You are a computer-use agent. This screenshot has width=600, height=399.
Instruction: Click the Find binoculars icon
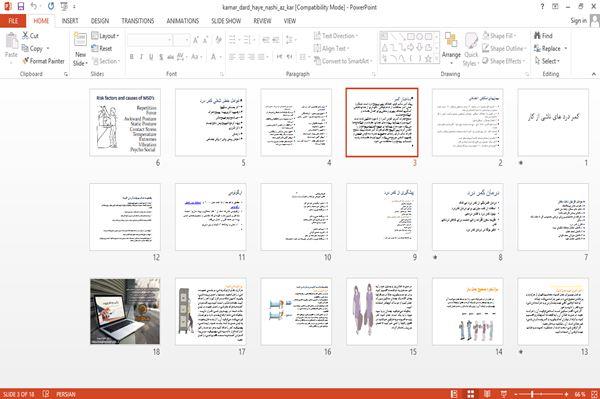coord(537,36)
